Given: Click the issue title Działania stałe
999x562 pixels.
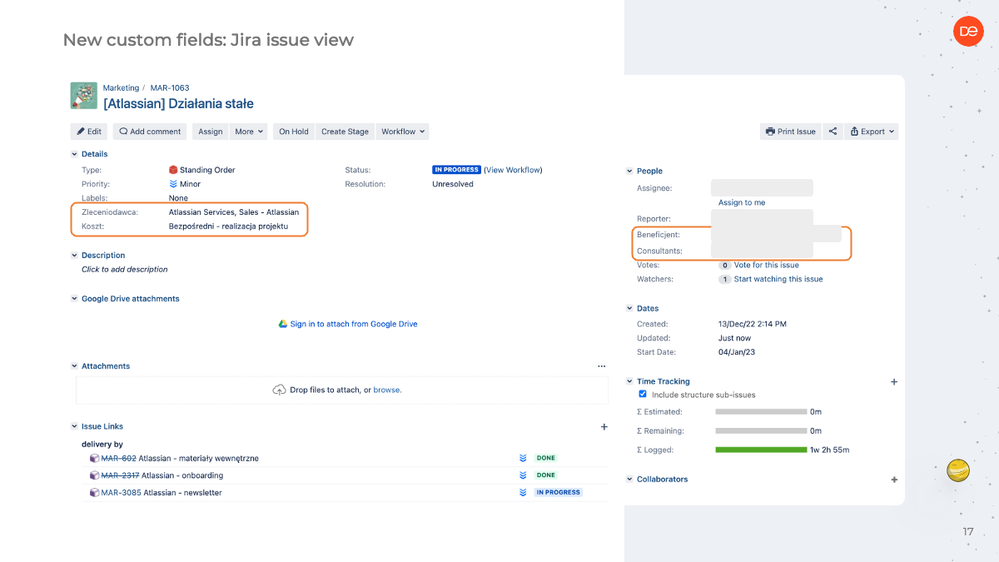Looking at the screenshot, I should click(178, 103).
